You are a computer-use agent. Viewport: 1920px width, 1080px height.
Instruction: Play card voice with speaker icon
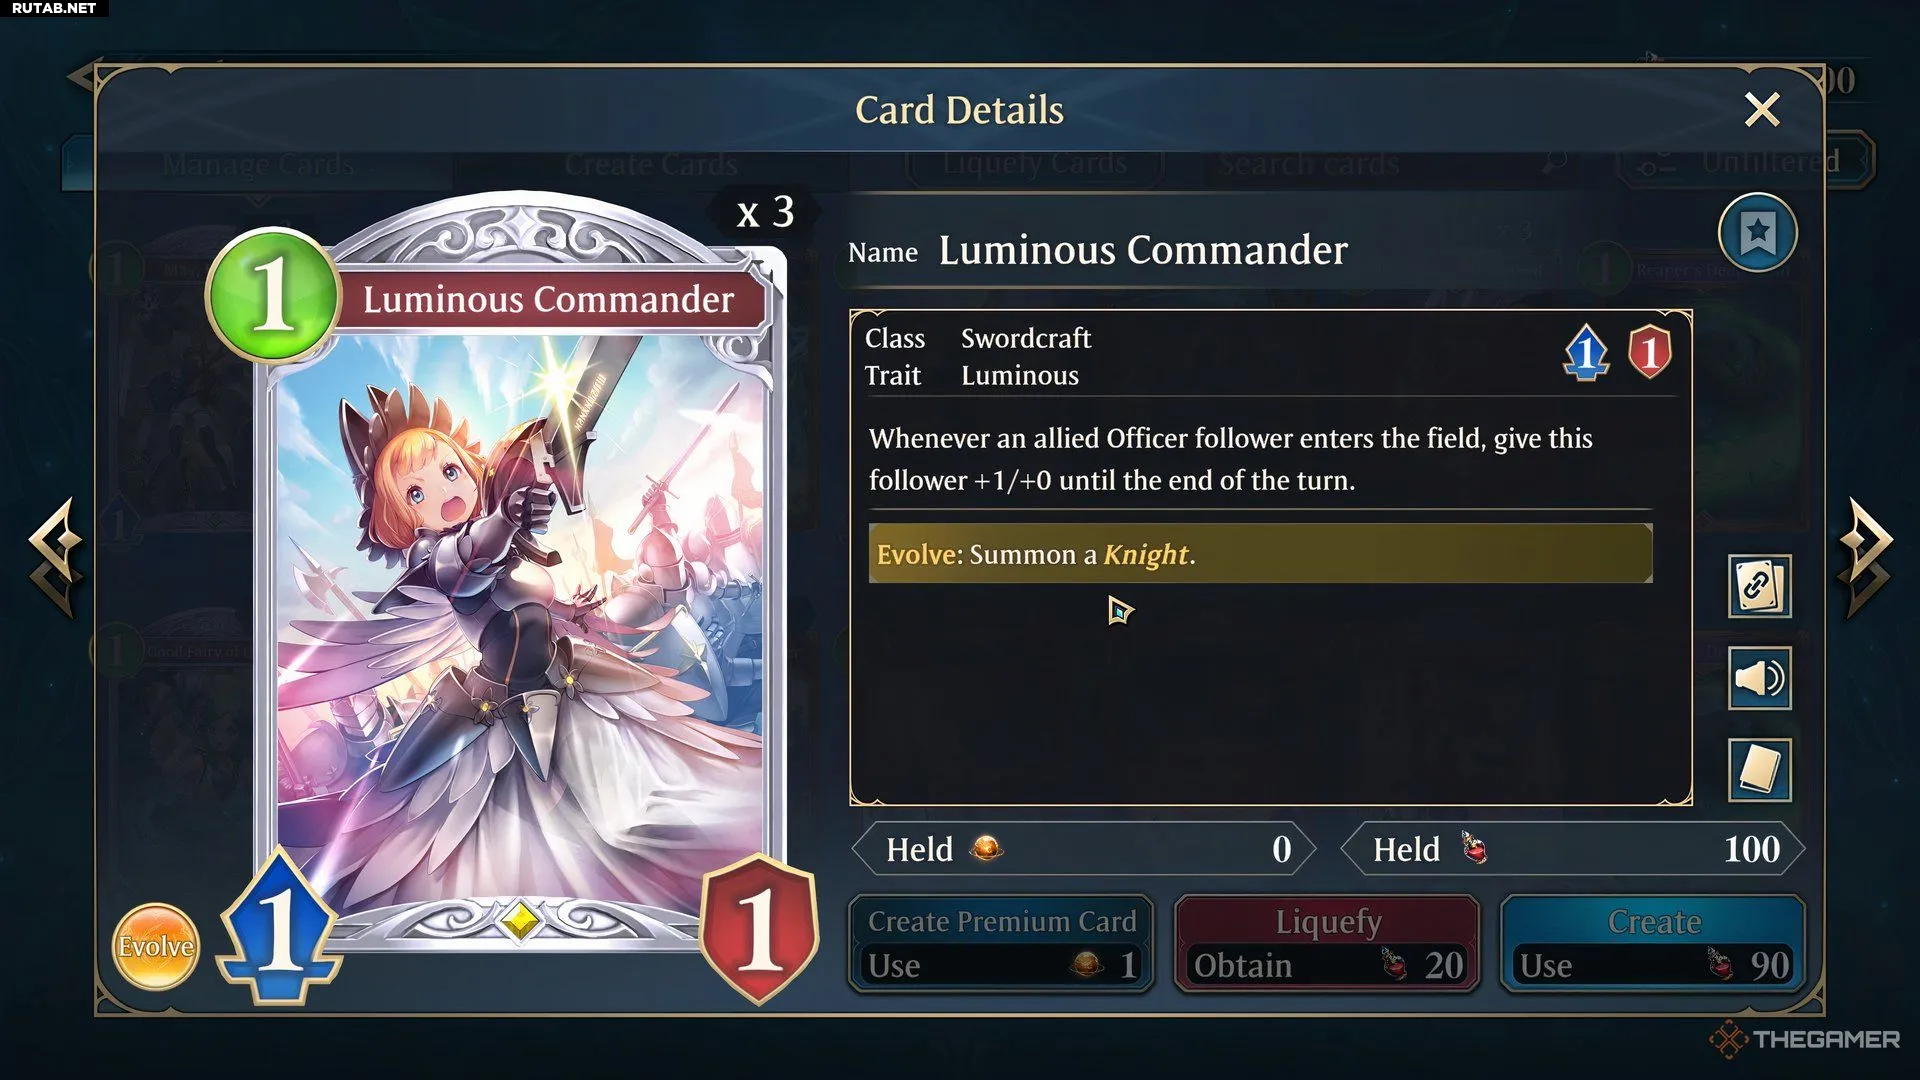[x=1759, y=679]
